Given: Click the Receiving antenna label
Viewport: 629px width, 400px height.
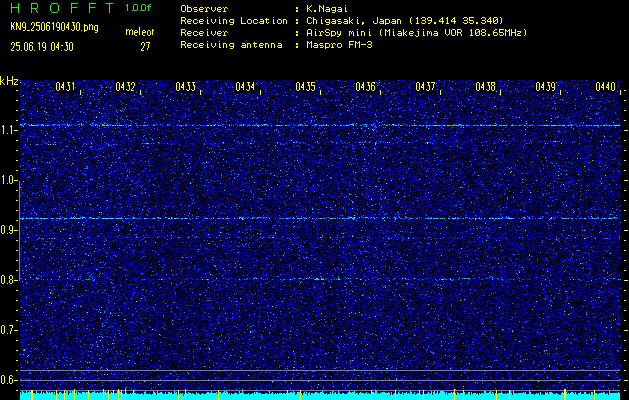Looking at the screenshot, I should pyautogui.click(x=231, y=45).
